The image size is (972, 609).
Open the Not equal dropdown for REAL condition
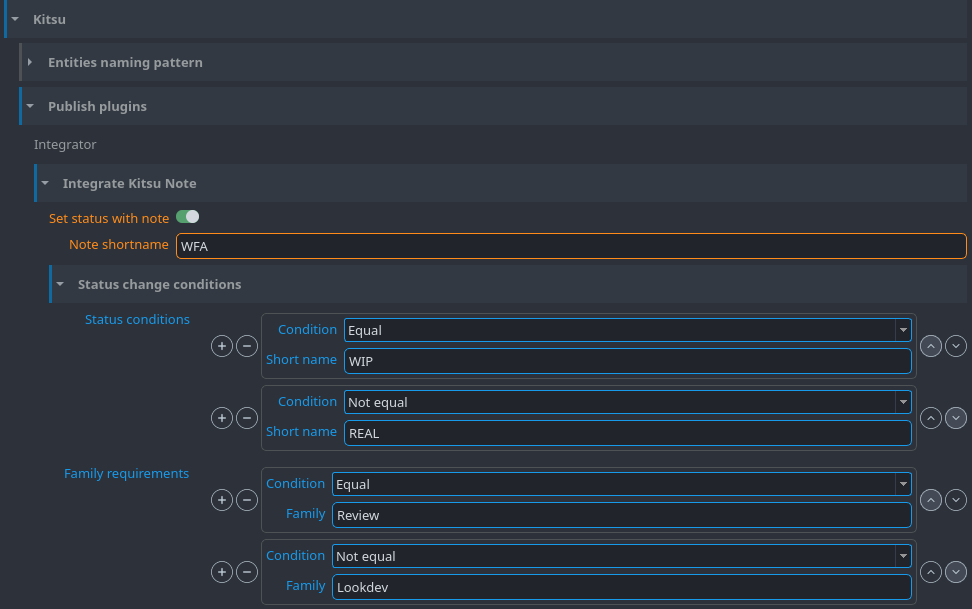902,402
